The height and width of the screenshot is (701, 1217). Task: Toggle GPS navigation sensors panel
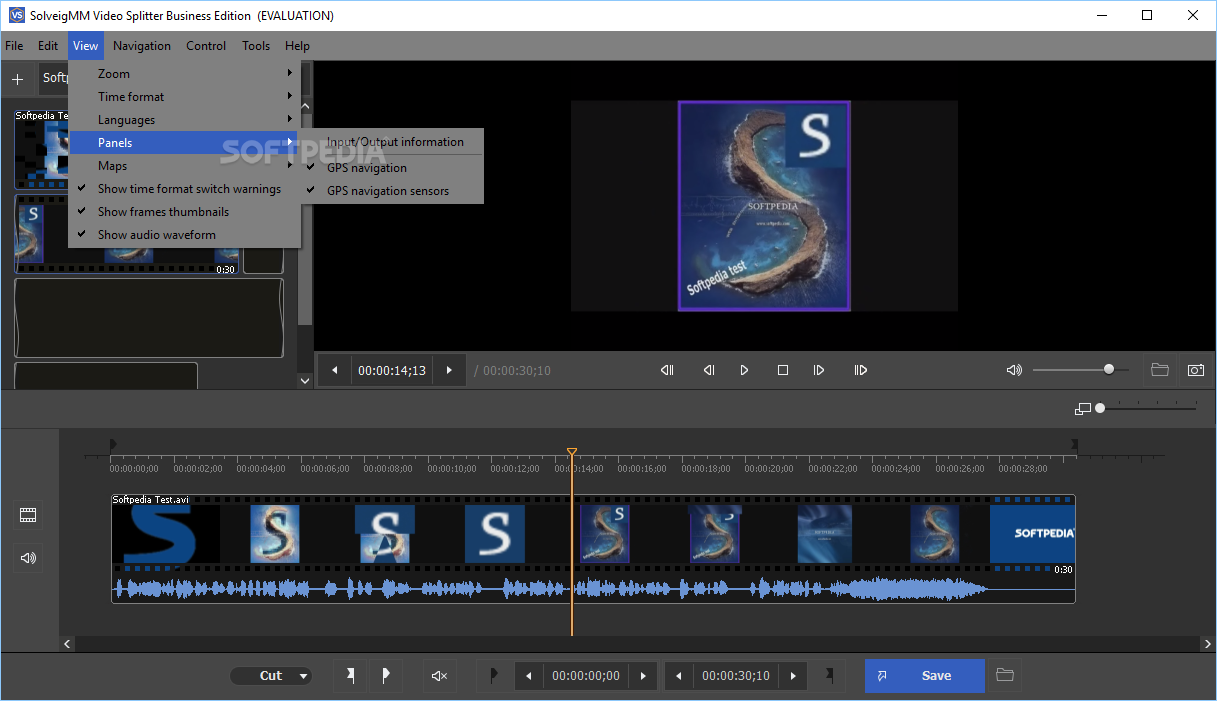coord(391,191)
